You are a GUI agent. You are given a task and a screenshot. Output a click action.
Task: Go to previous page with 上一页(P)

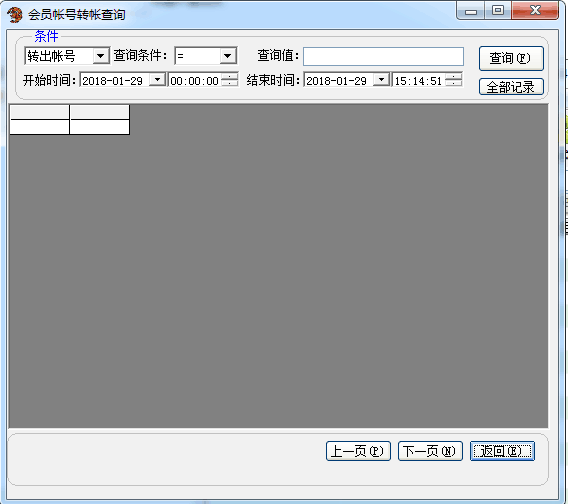click(x=358, y=451)
